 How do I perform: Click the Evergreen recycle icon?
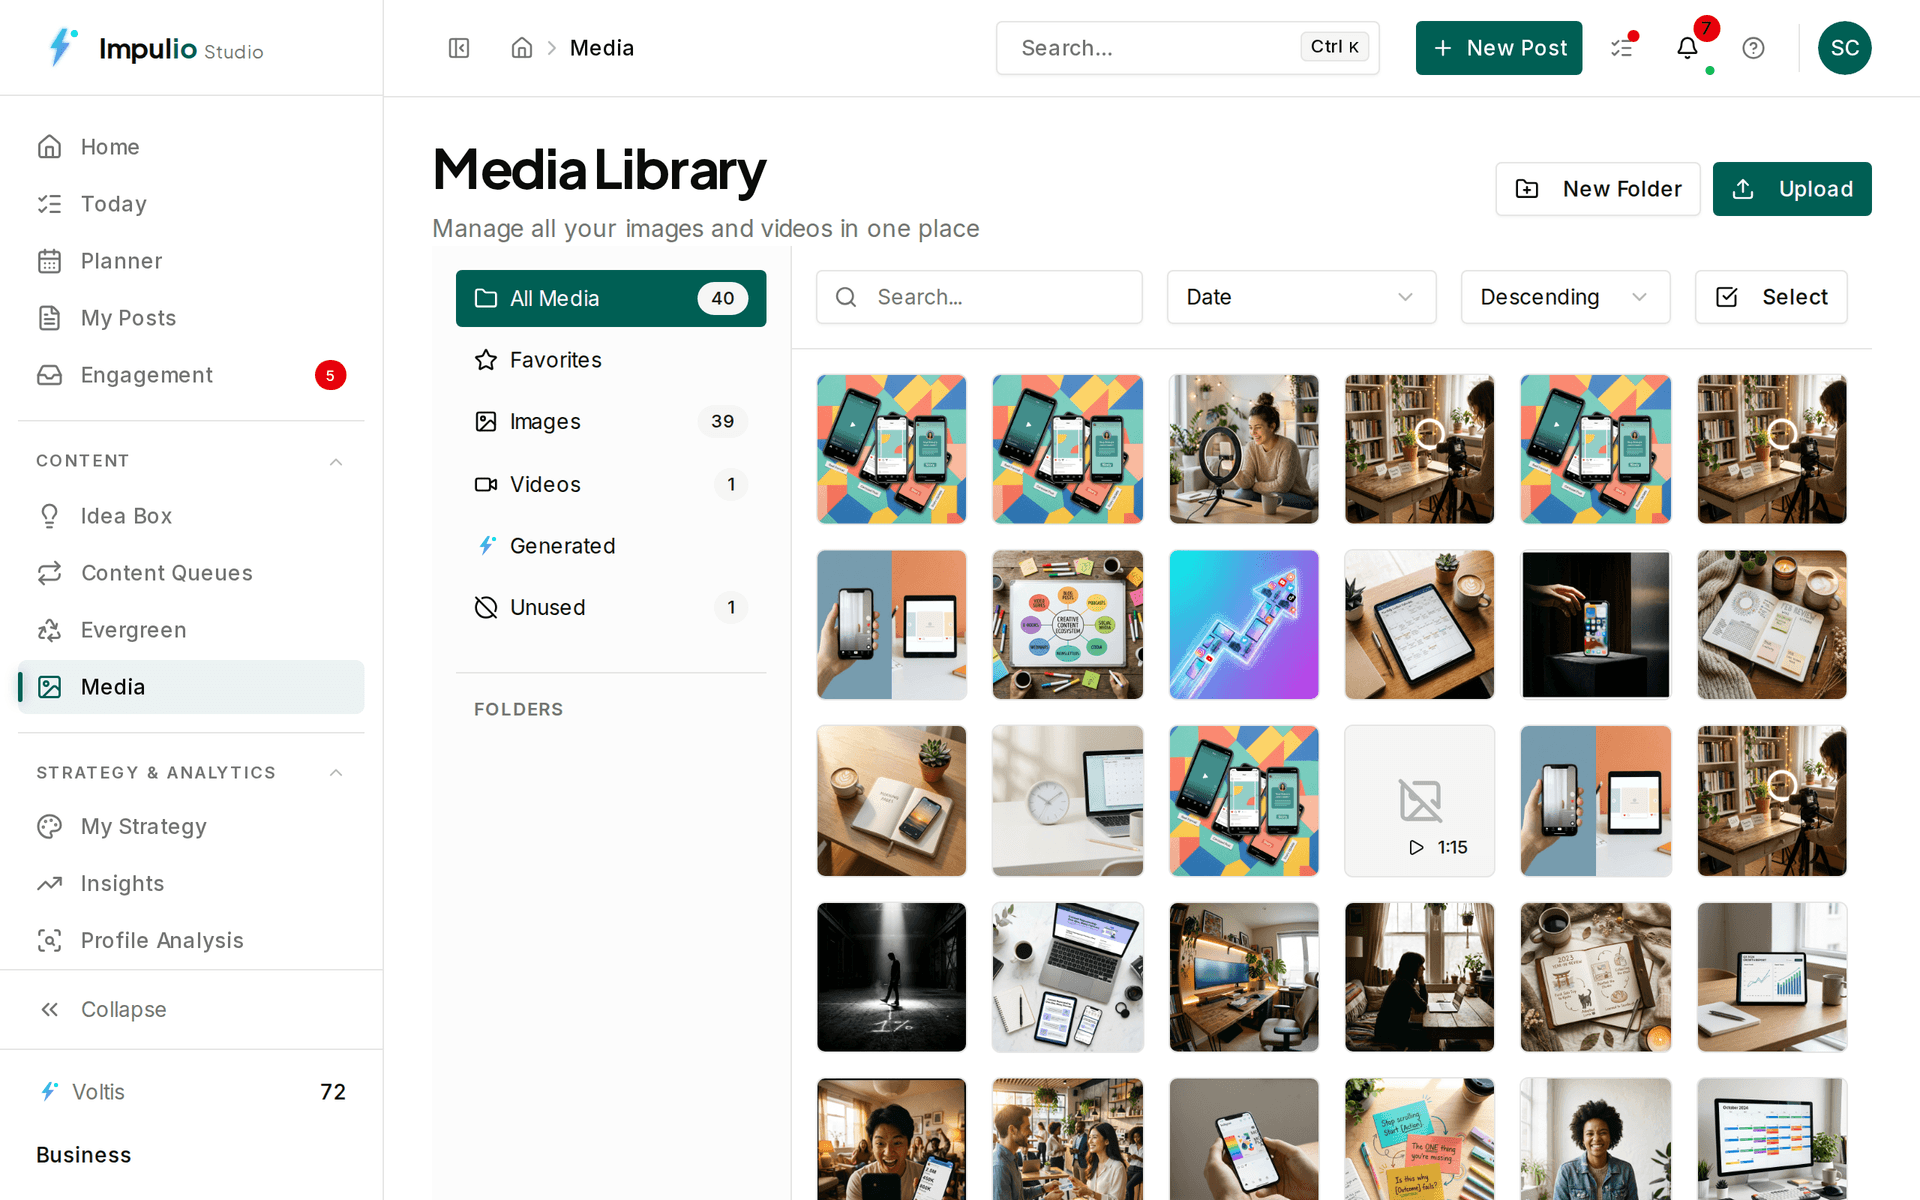(50, 630)
